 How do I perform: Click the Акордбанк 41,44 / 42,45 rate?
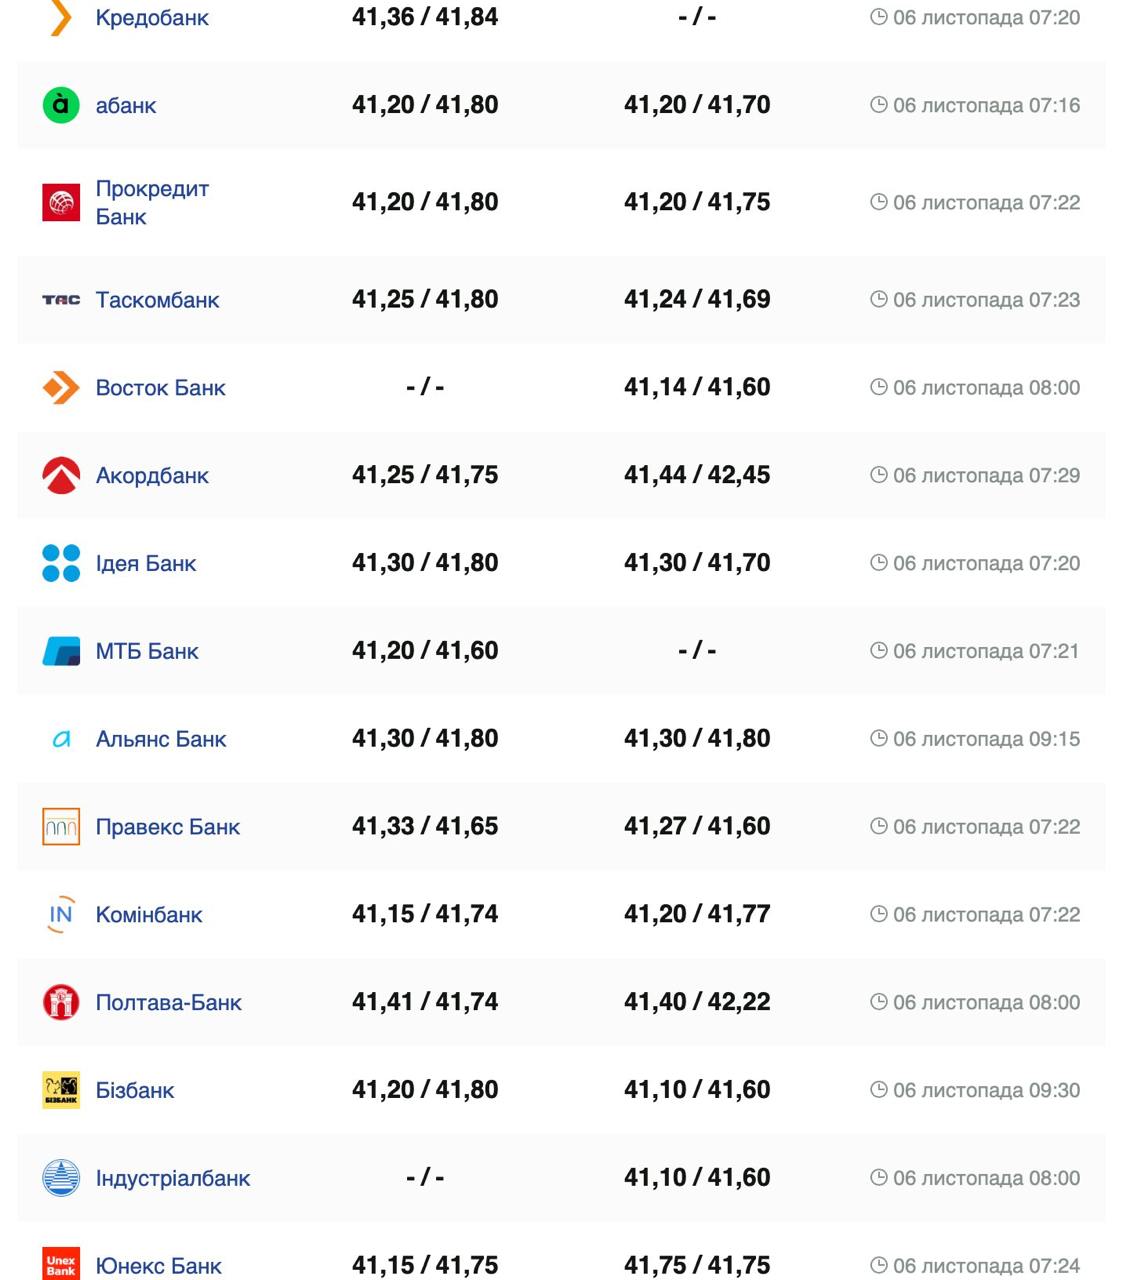697,475
